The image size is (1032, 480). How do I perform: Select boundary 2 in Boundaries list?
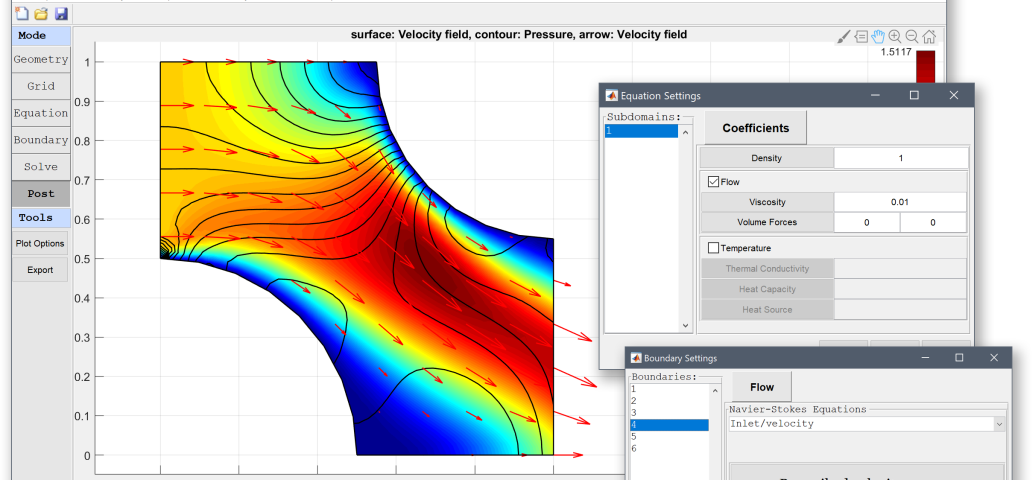669,401
